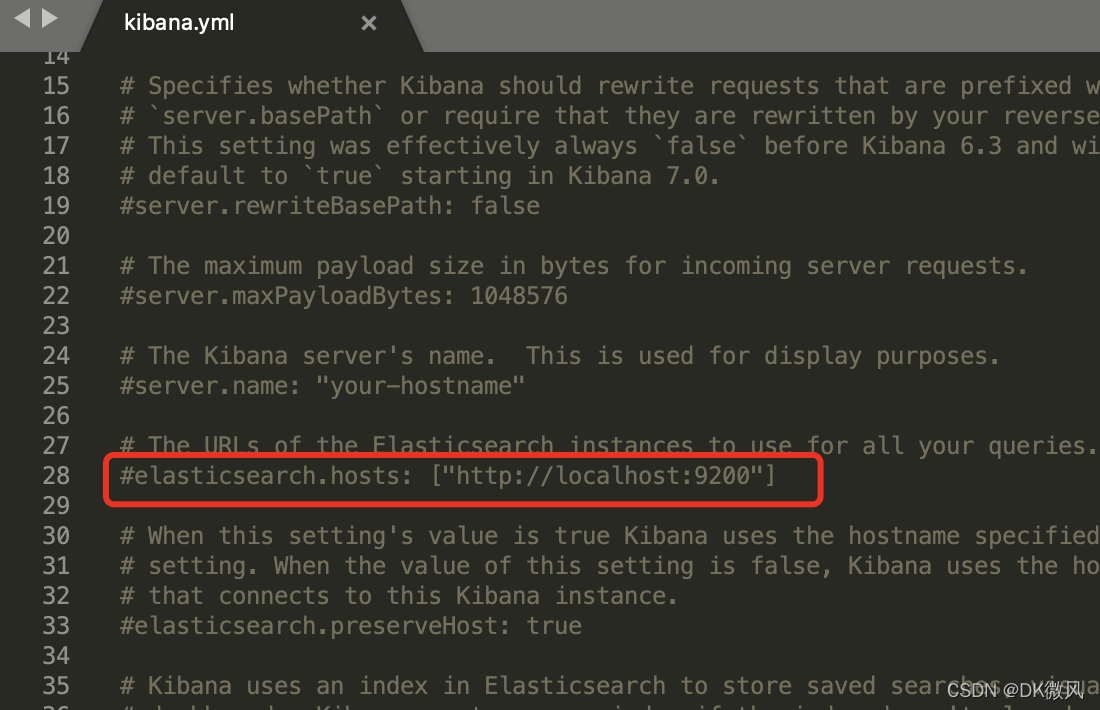1100x710 pixels.
Task: Click line number 35 near the bottom
Action: [x=55, y=686]
